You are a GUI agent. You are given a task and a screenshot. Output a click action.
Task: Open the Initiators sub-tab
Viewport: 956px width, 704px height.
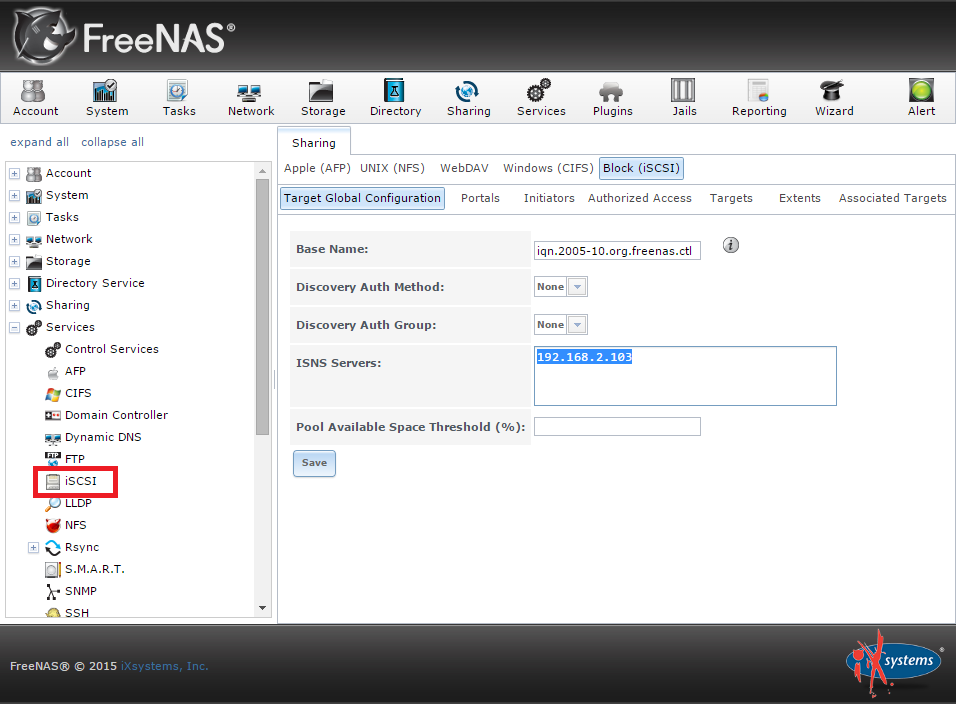point(549,198)
